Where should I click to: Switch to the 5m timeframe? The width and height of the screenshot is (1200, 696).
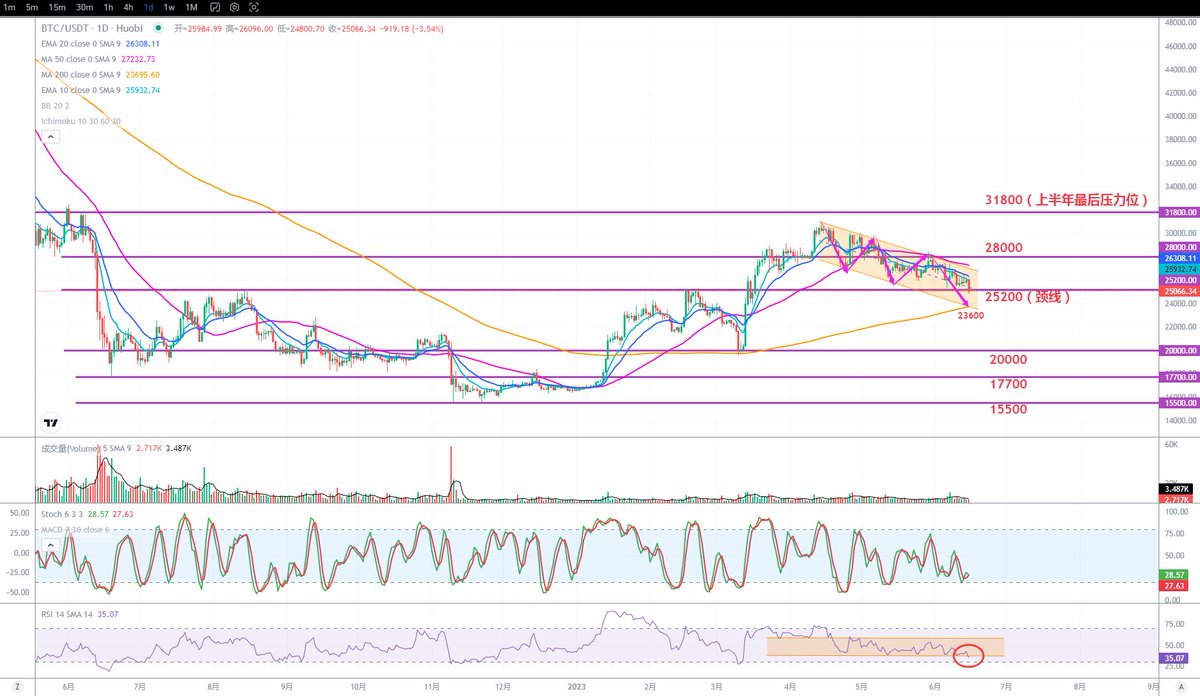point(32,7)
